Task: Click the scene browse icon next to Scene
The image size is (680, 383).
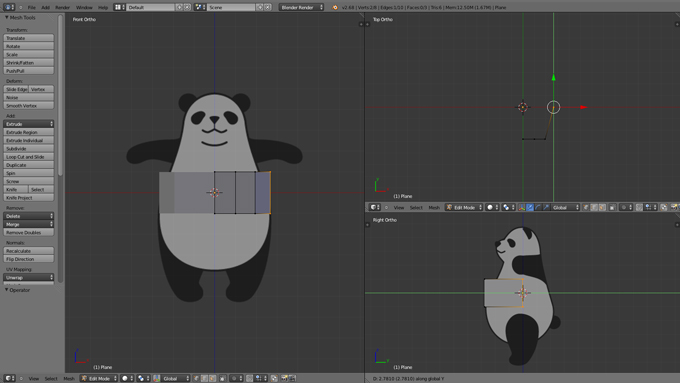Action: point(200,7)
